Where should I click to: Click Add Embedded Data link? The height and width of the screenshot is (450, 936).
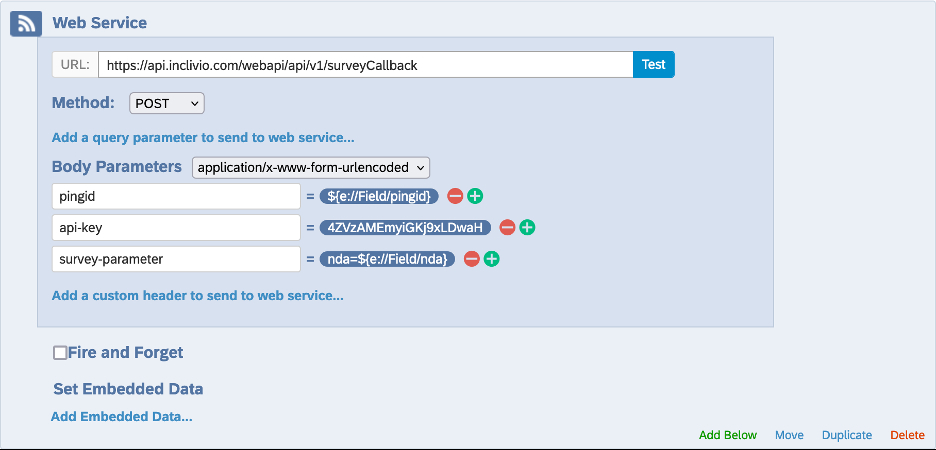tap(122, 416)
